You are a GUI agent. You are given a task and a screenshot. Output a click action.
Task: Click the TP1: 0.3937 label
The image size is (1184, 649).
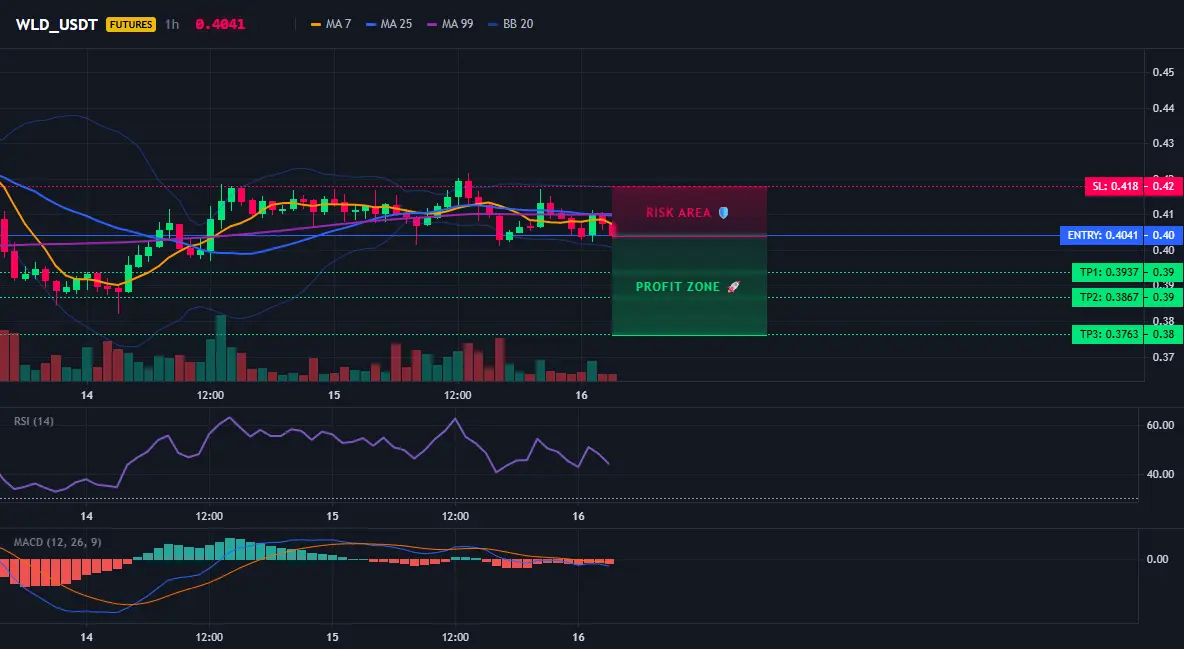click(x=1108, y=273)
